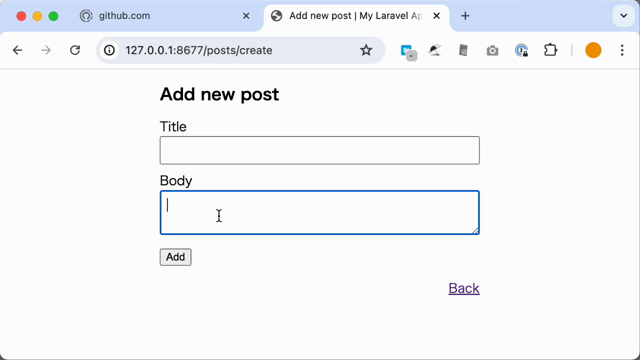Select the Add new post tab
Viewport: 640px width, 360px height.
click(x=356, y=16)
